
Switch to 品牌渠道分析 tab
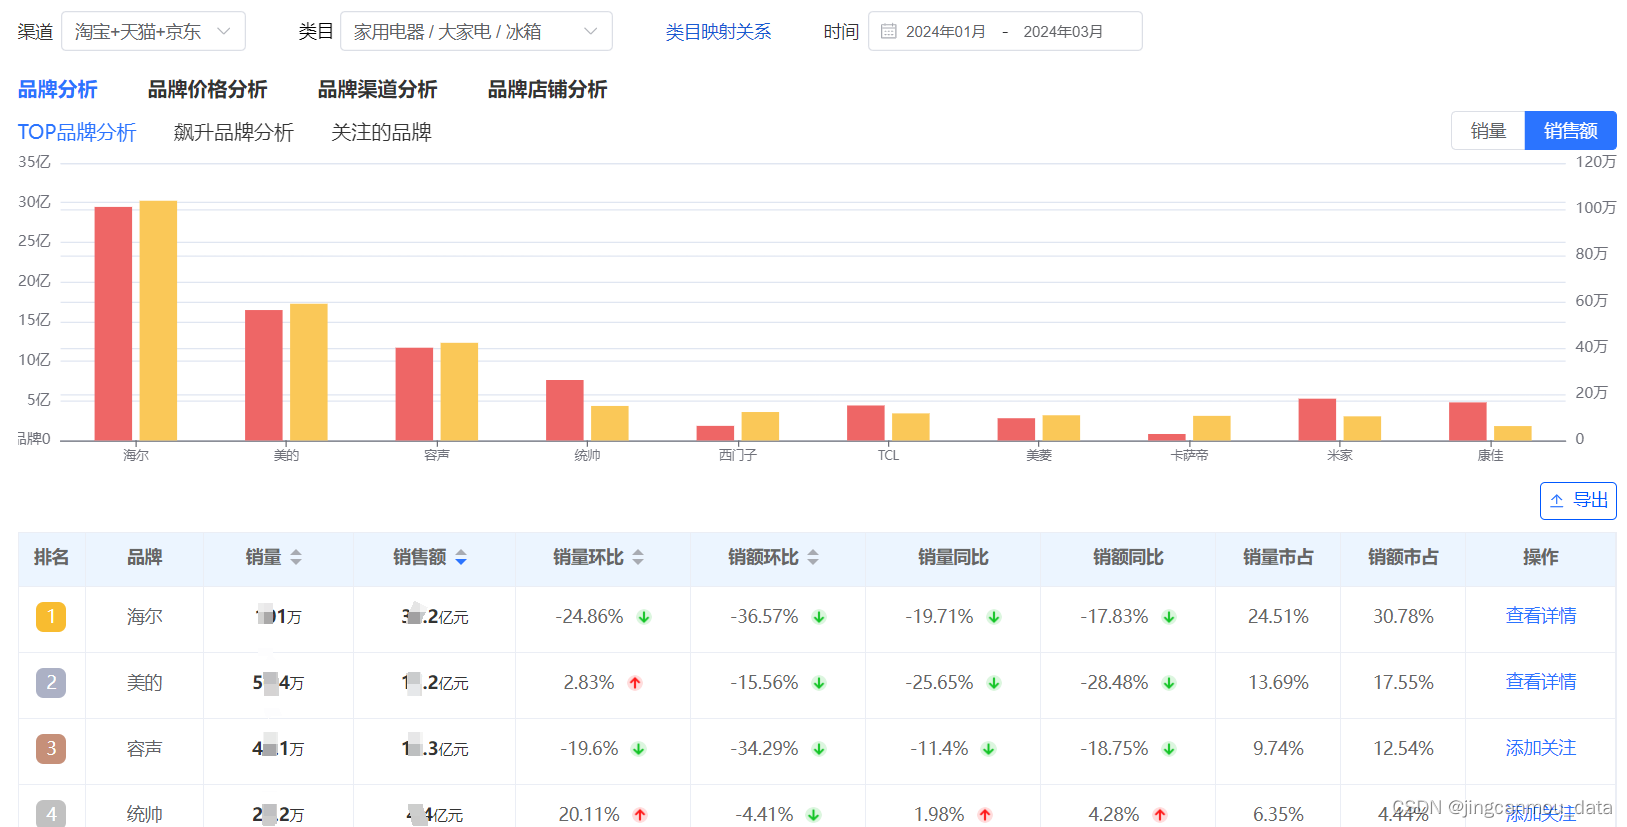point(377,89)
